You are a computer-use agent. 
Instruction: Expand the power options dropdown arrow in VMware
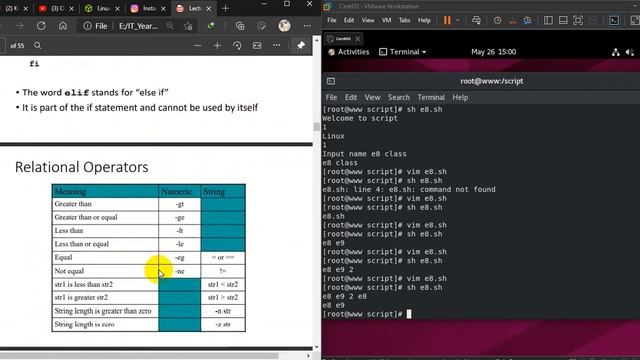click(x=458, y=20)
